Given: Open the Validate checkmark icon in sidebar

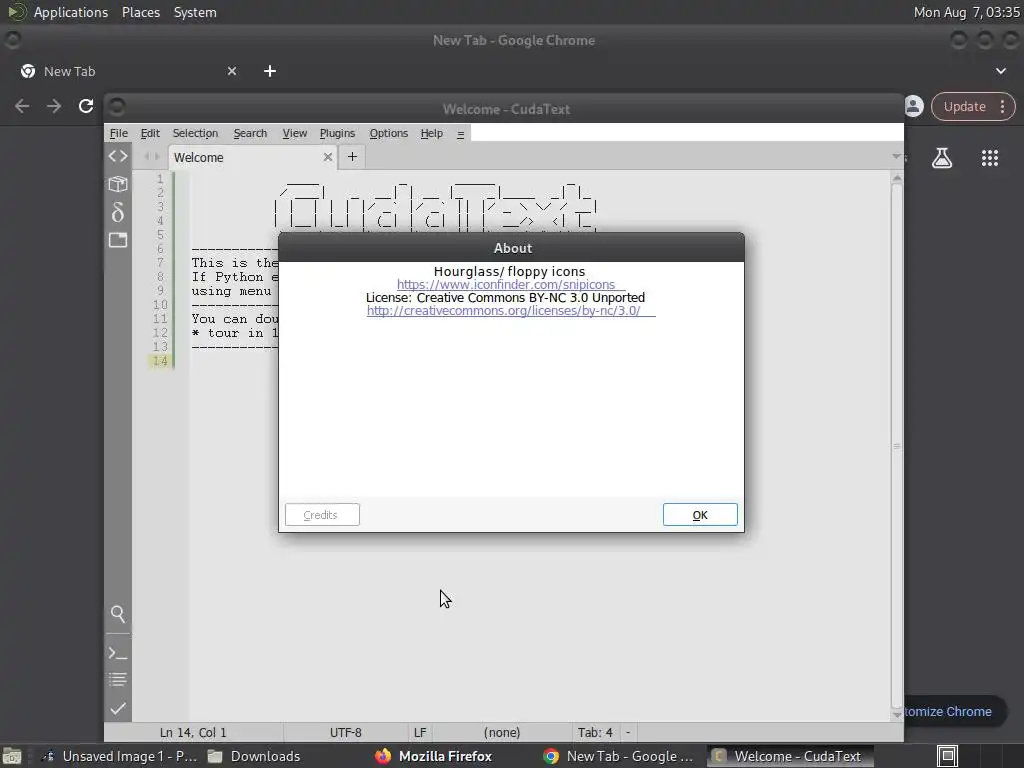Looking at the screenshot, I should click(x=118, y=709).
